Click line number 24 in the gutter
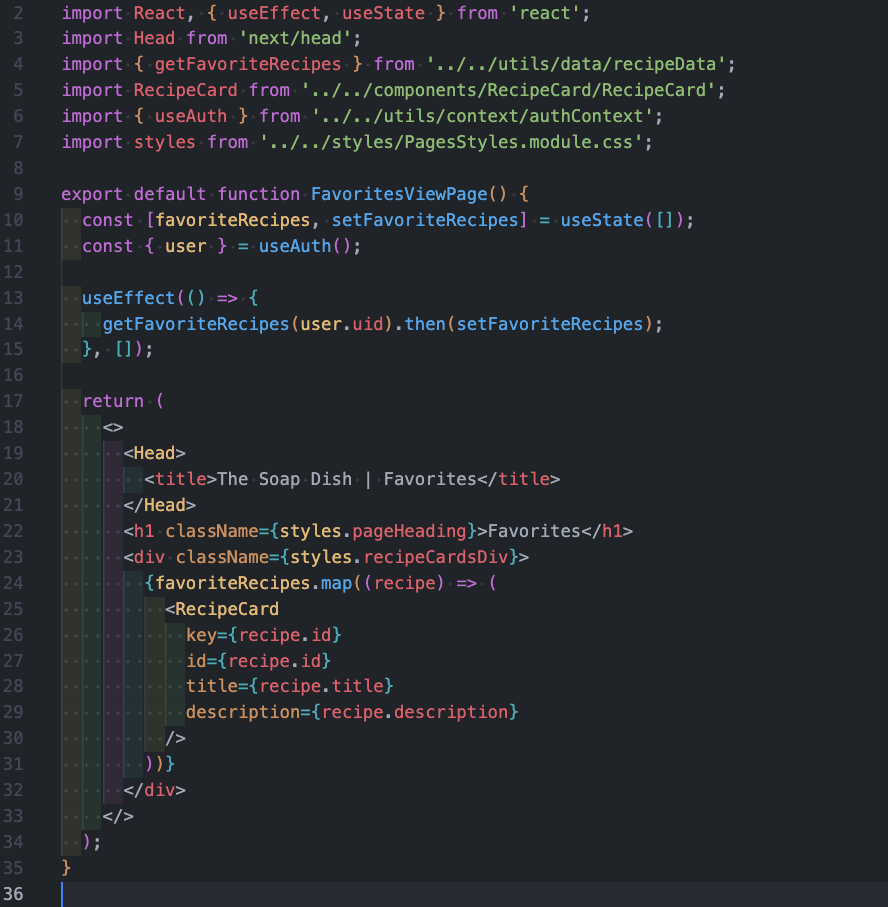The height and width of the screenshot is (907, 888). [x=13, y=582]
